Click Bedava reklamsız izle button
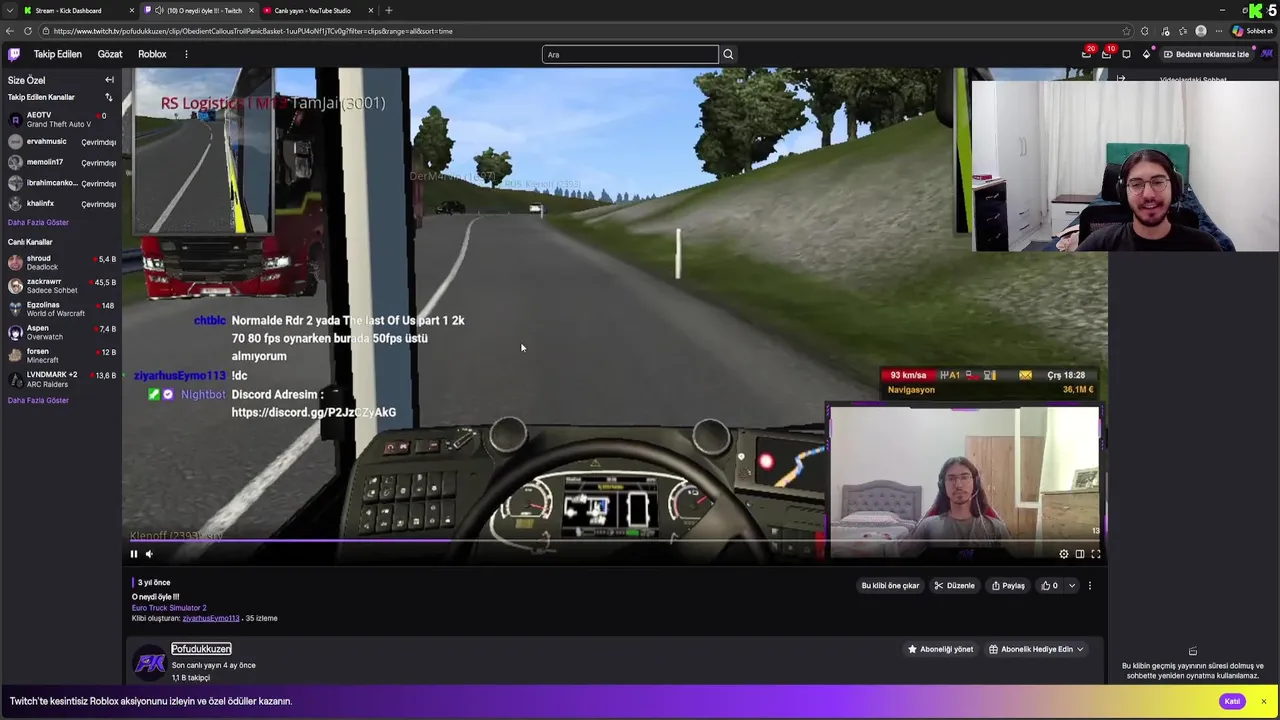This screenshot has width=1280, height=720. coord(1206,54)
